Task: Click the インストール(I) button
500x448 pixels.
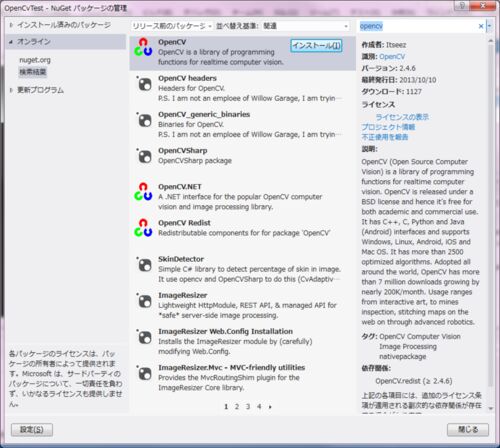Action: pos(316,46)
